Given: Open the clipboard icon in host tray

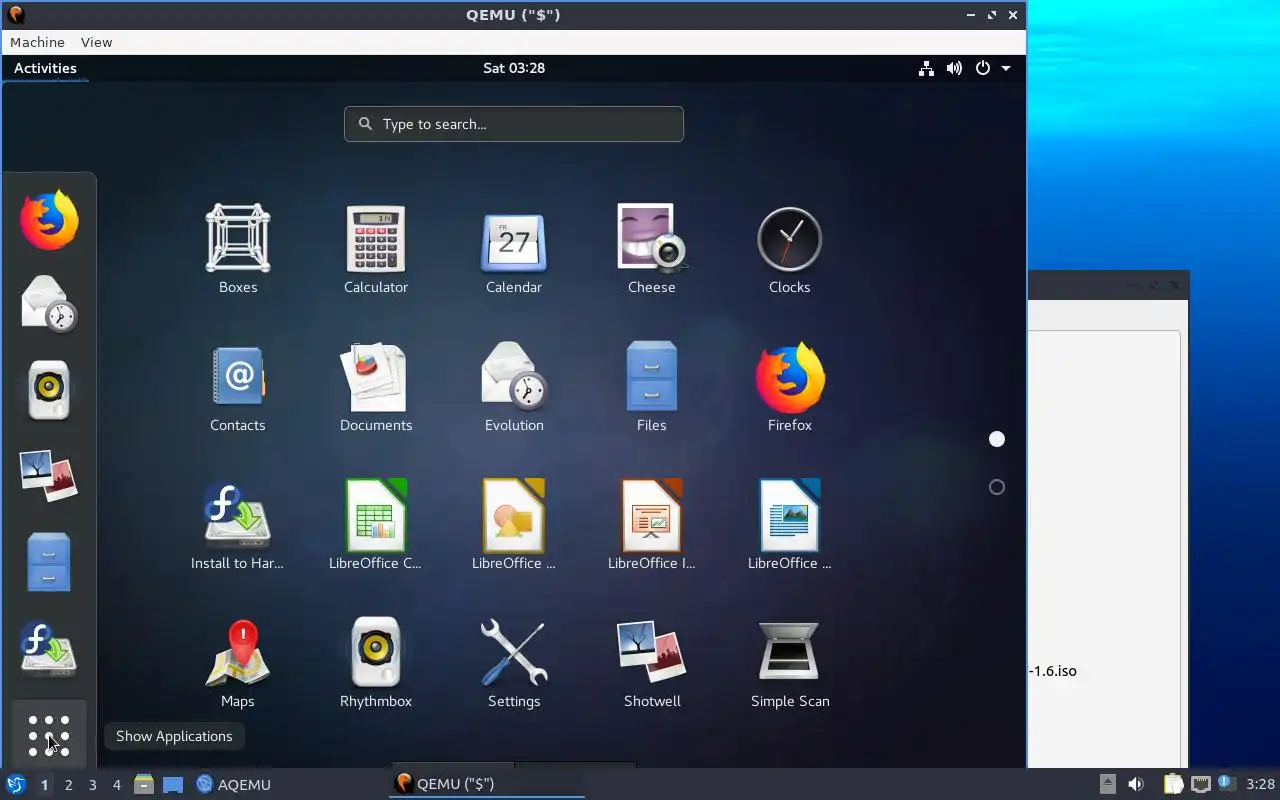Looking at the screenshot, I should point(1173,784).
